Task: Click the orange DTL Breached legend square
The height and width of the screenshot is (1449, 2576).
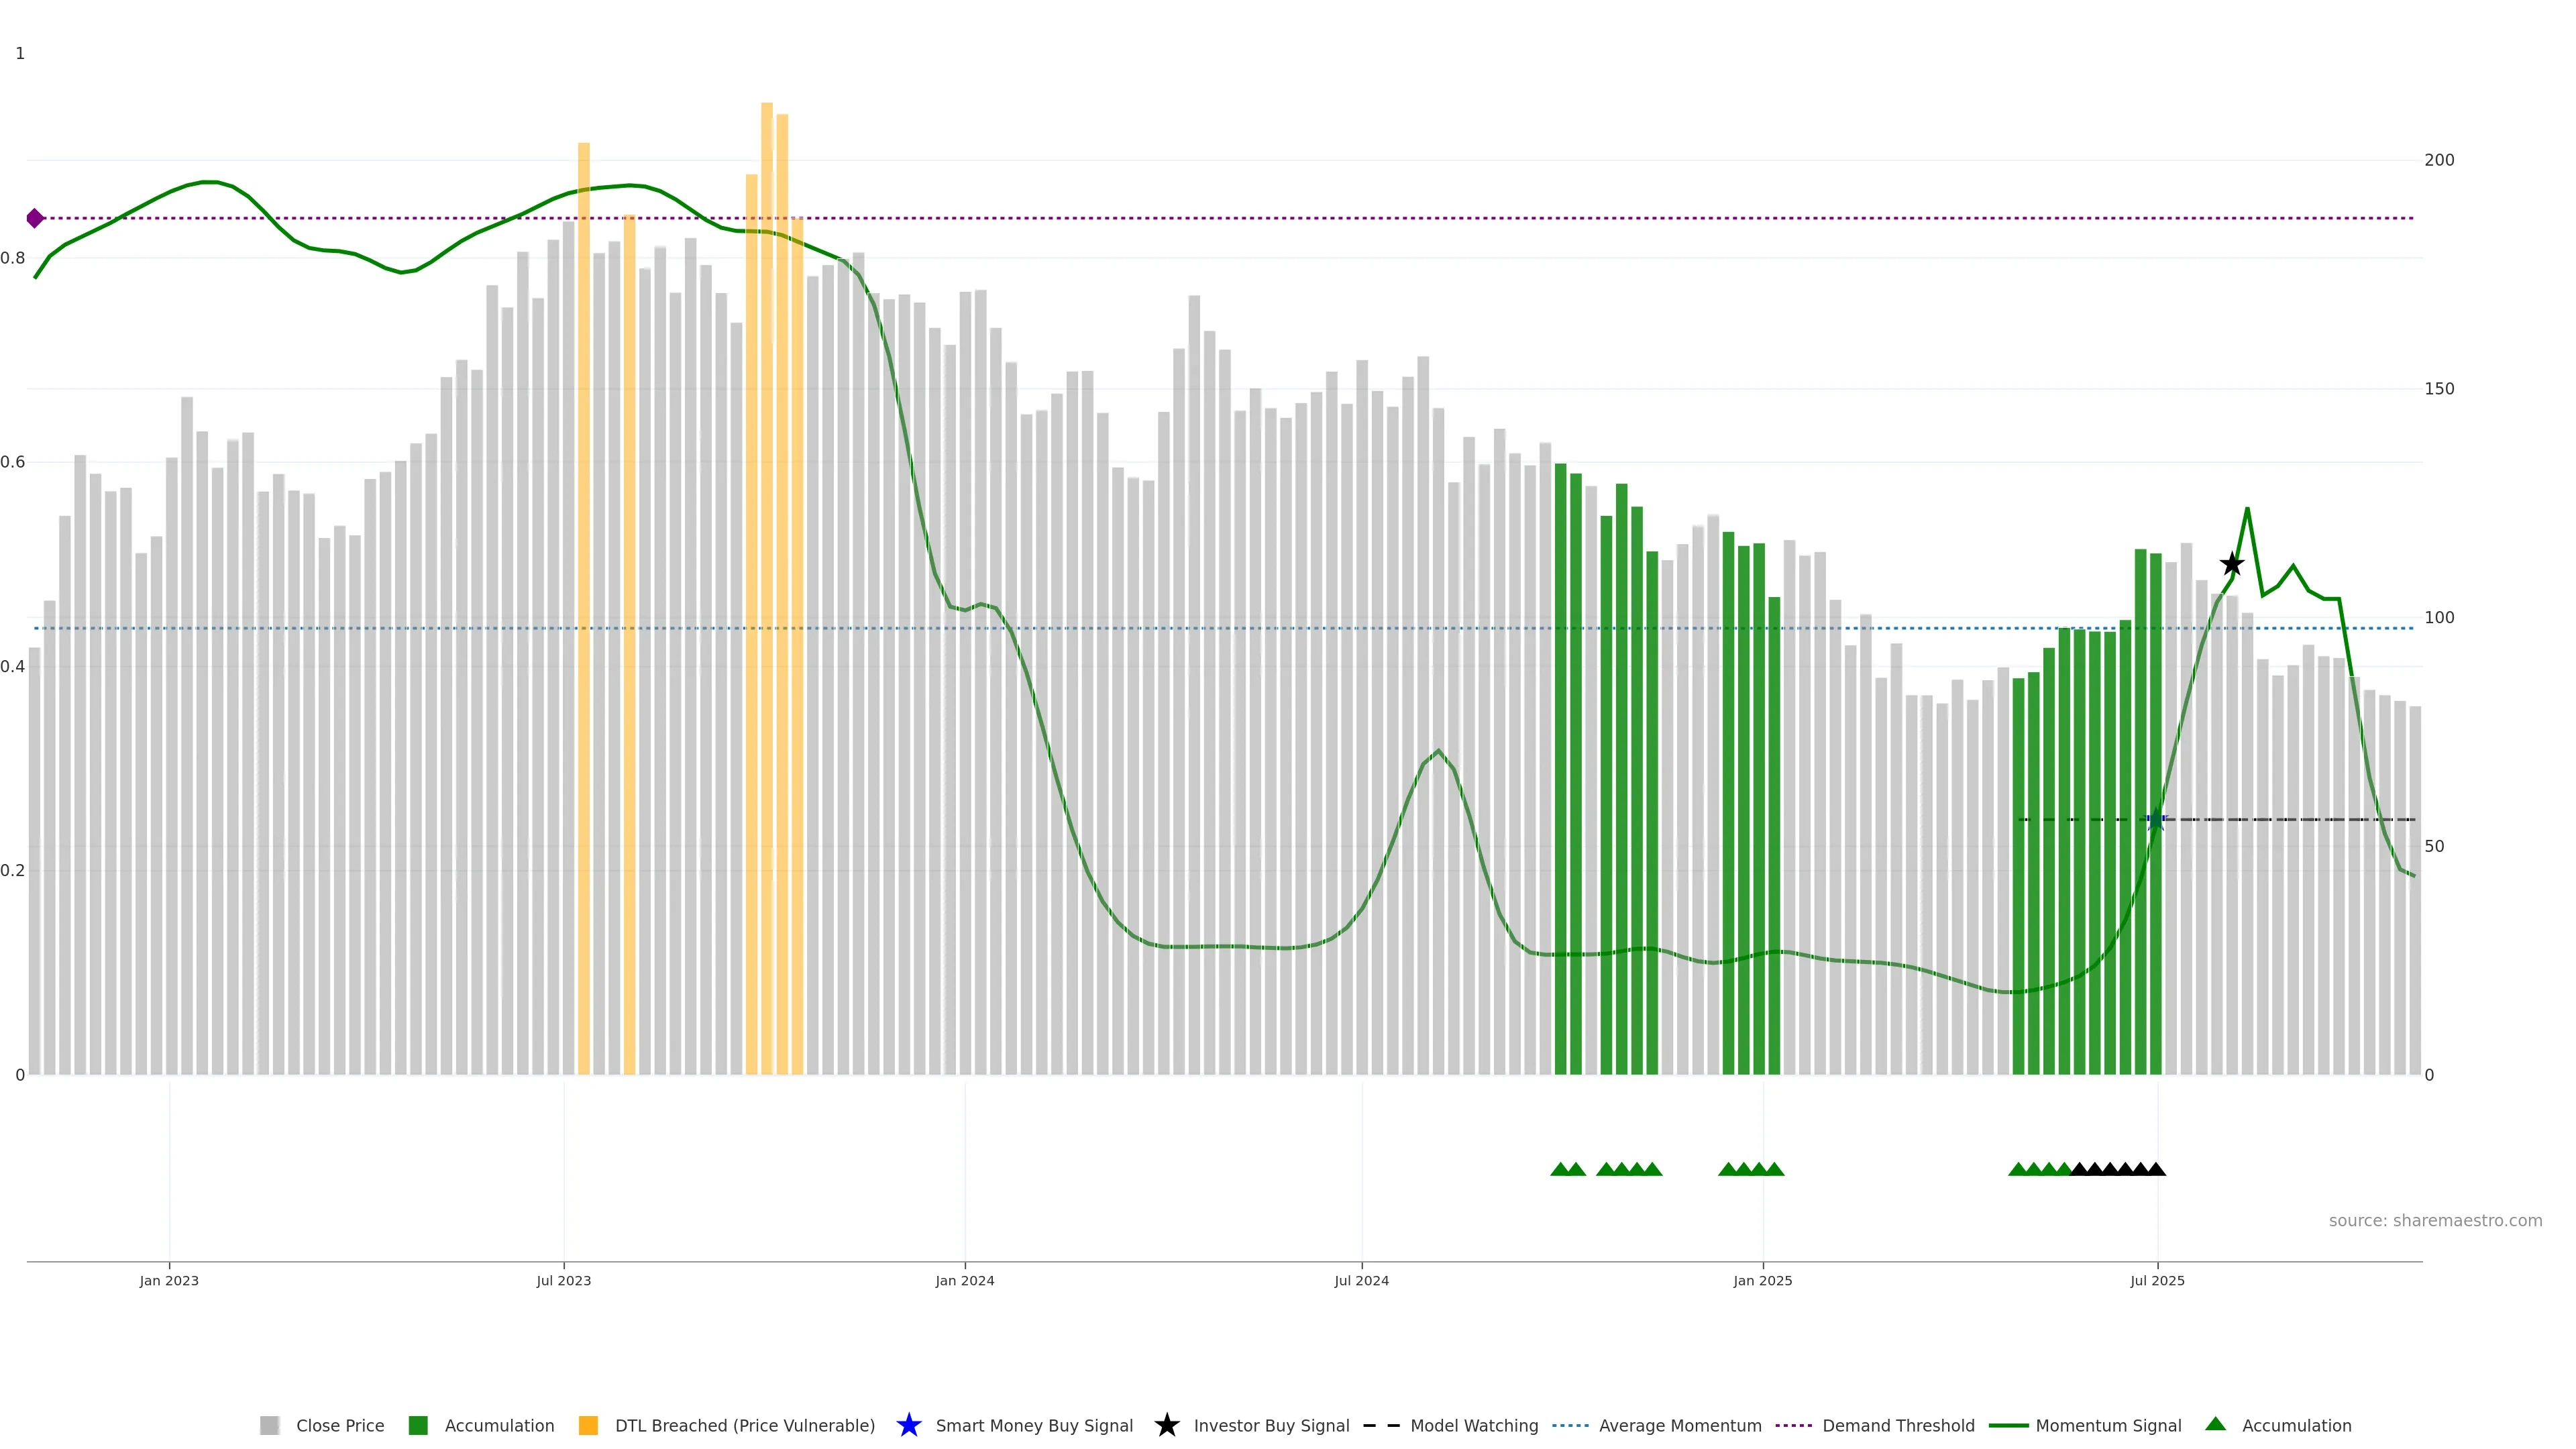Action: [588, 1426]
